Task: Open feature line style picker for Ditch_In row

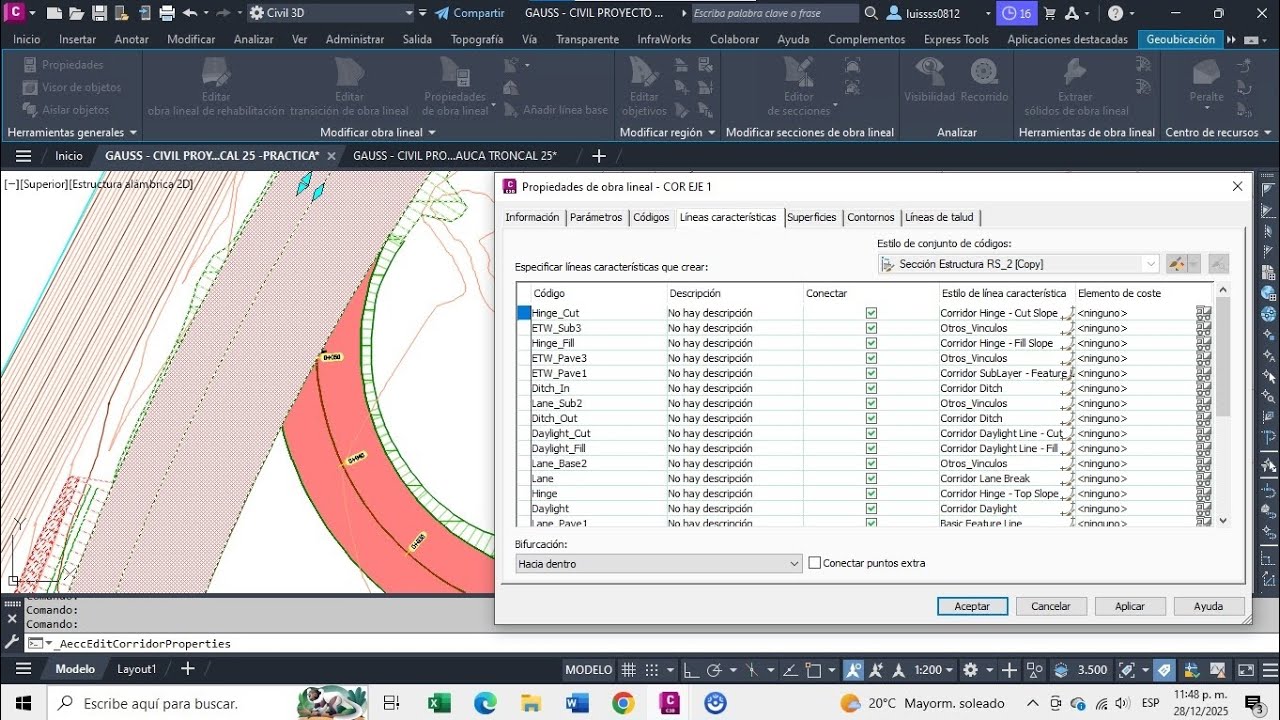Action: (x=1067, y=388)
